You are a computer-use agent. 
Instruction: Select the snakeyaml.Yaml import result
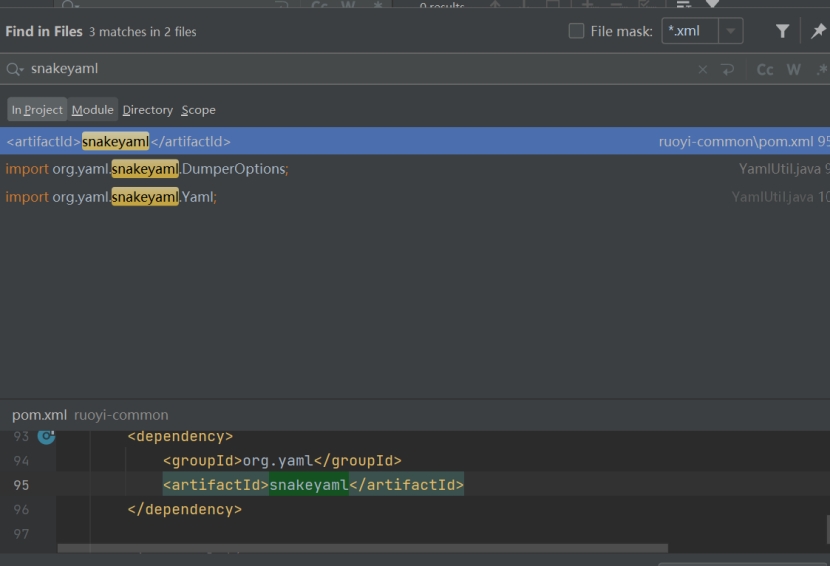coord(300,197)
